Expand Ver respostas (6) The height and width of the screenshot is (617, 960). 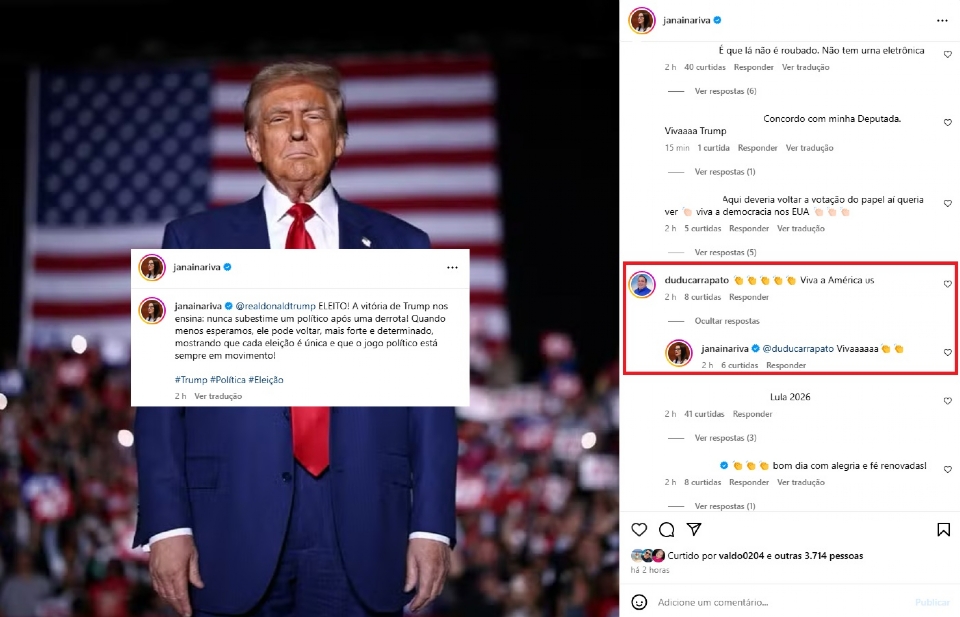click(725, 91)
